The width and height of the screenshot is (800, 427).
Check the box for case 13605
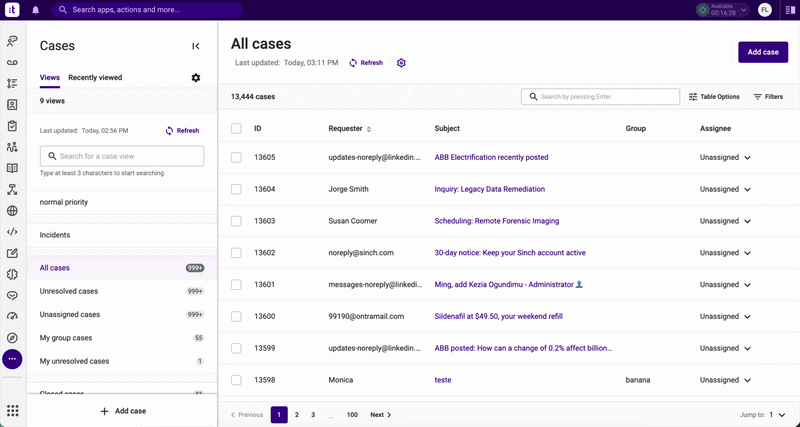236,158
